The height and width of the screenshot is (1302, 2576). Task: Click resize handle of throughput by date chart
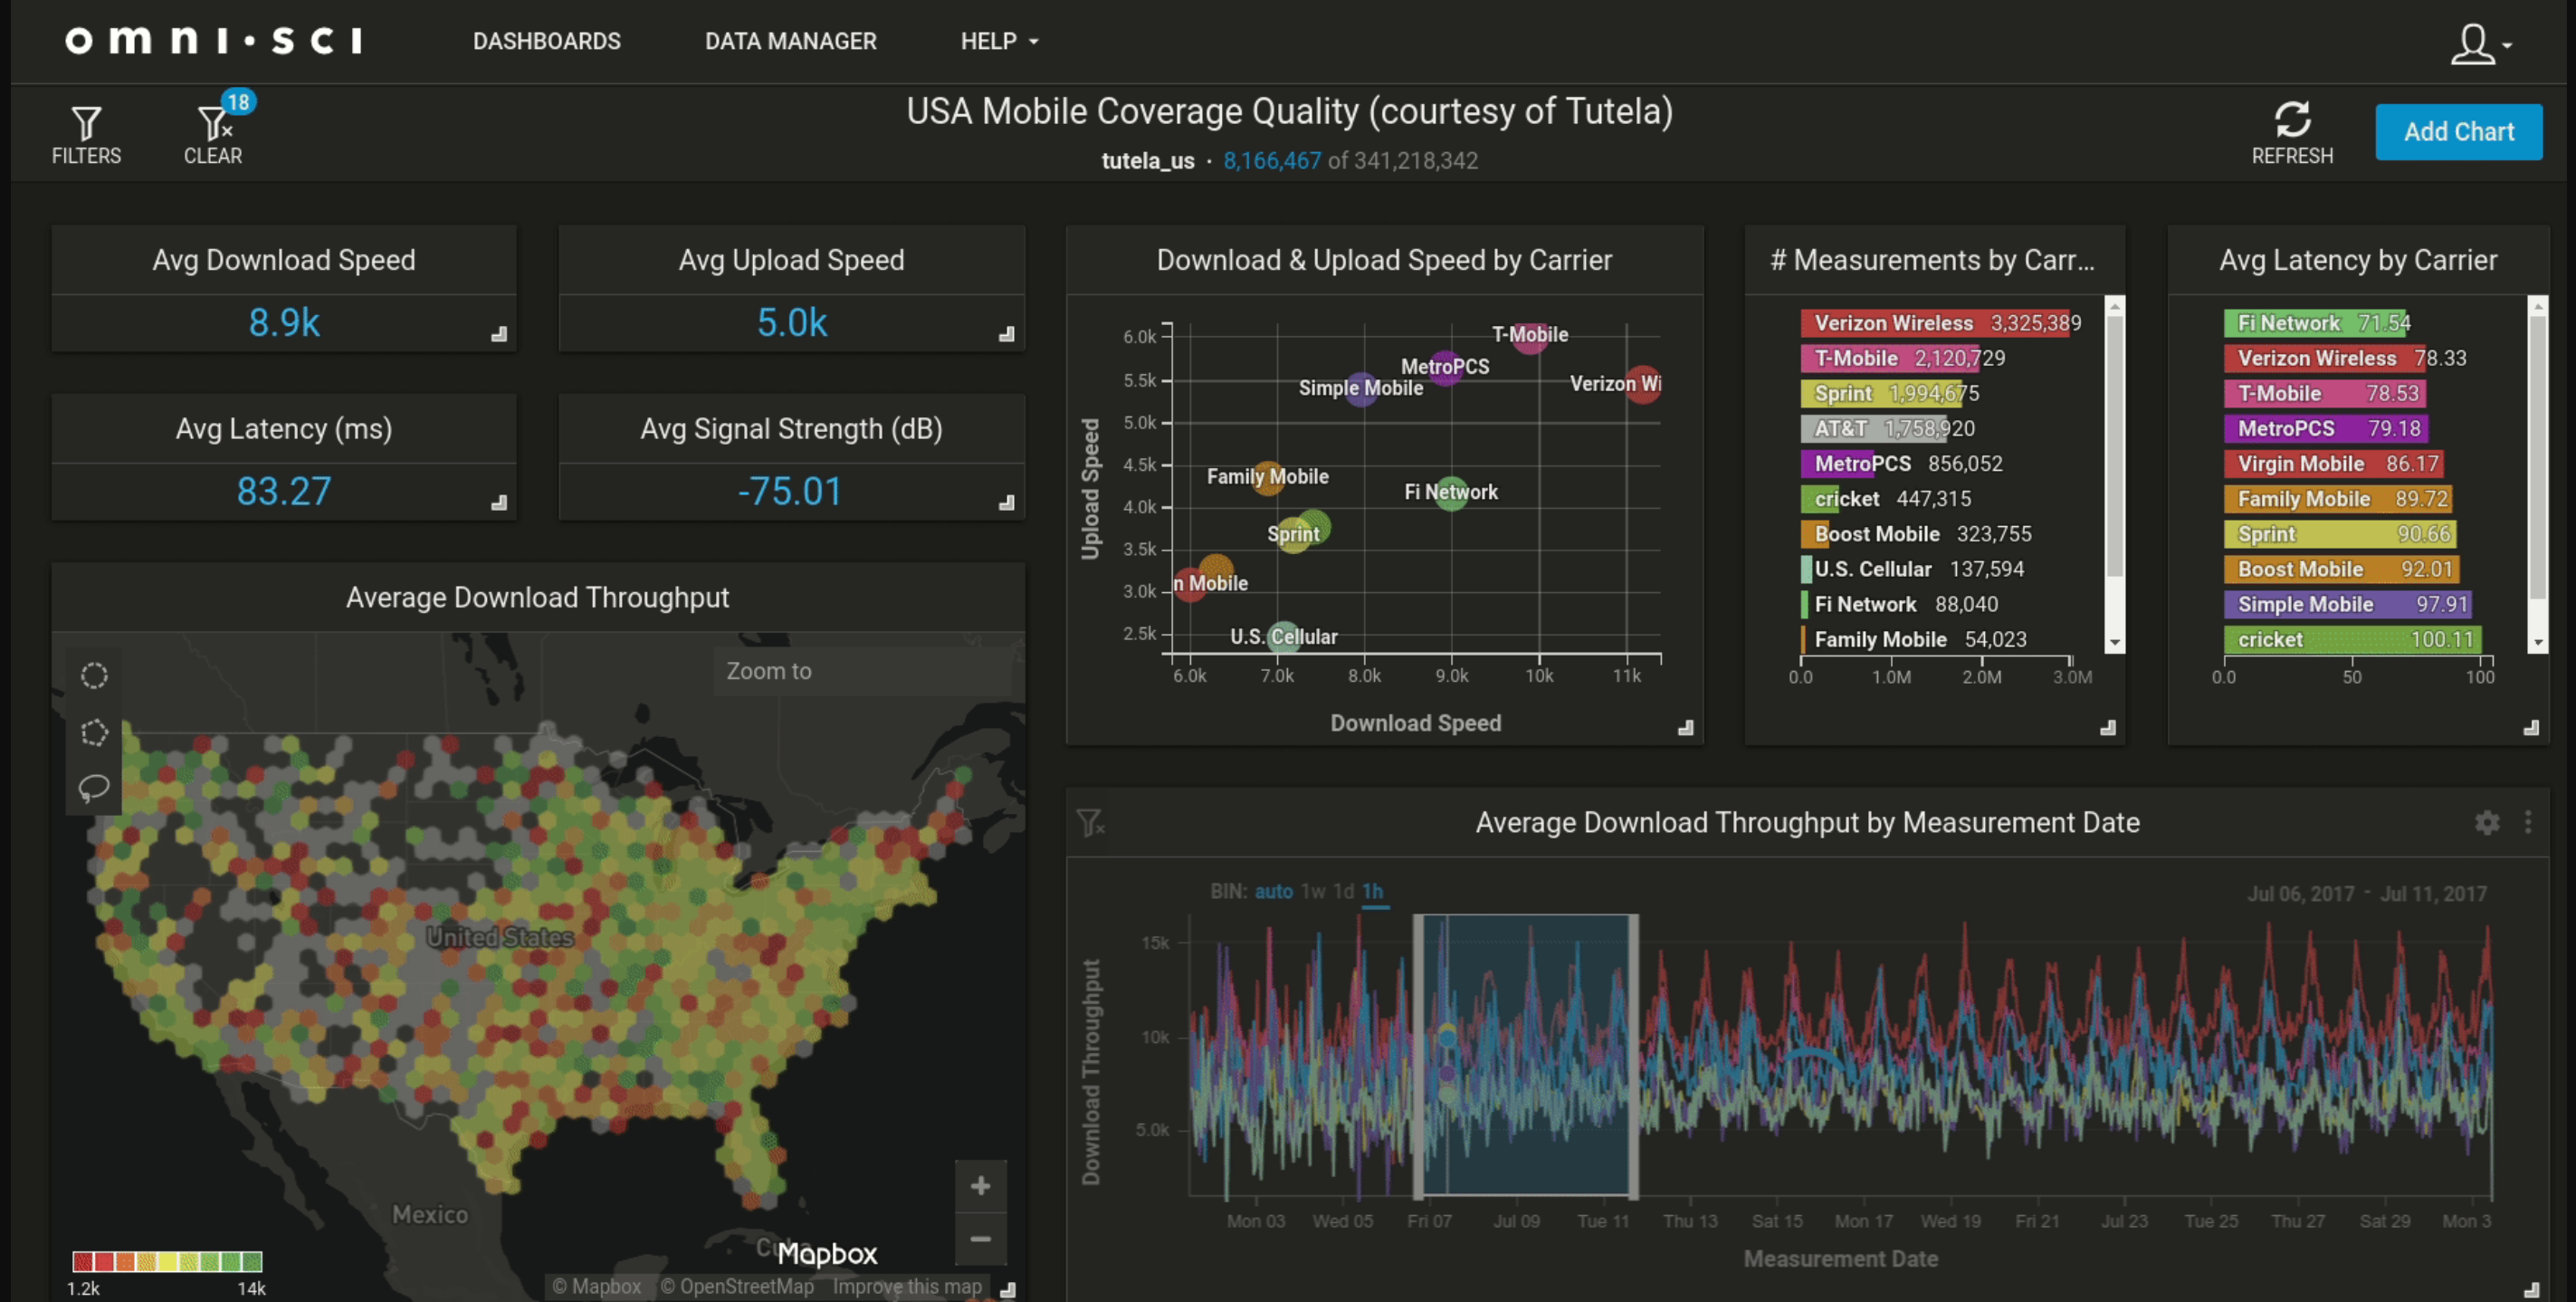click(x=2531, y=1290)
